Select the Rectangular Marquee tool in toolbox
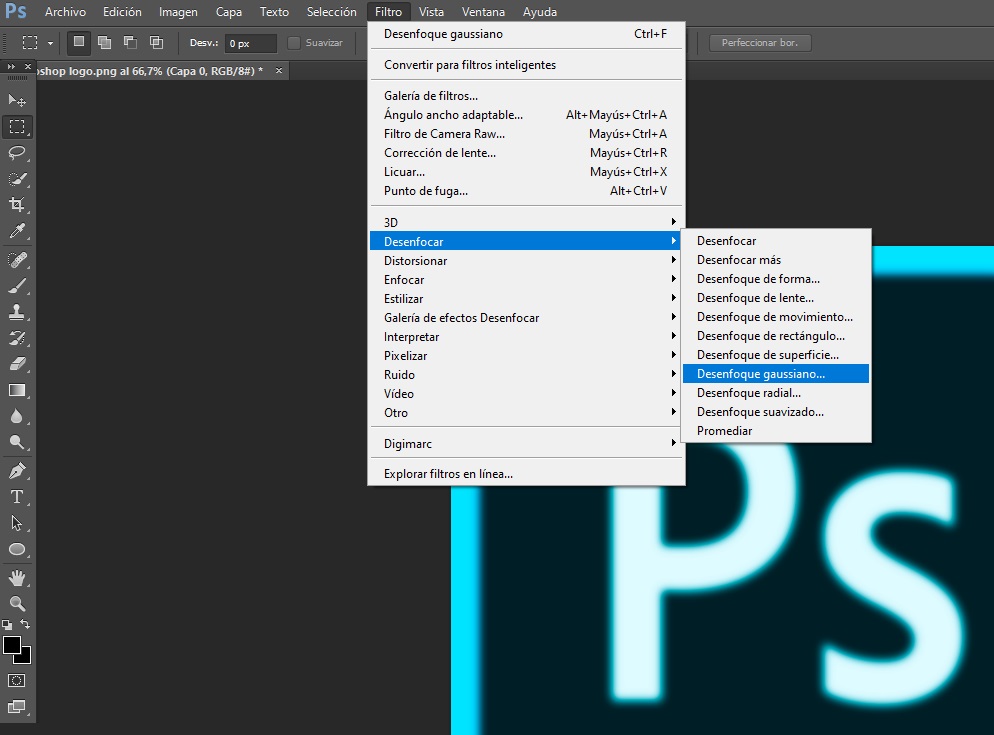The width and height of the screenshot is (994, 735). (17, 127)
